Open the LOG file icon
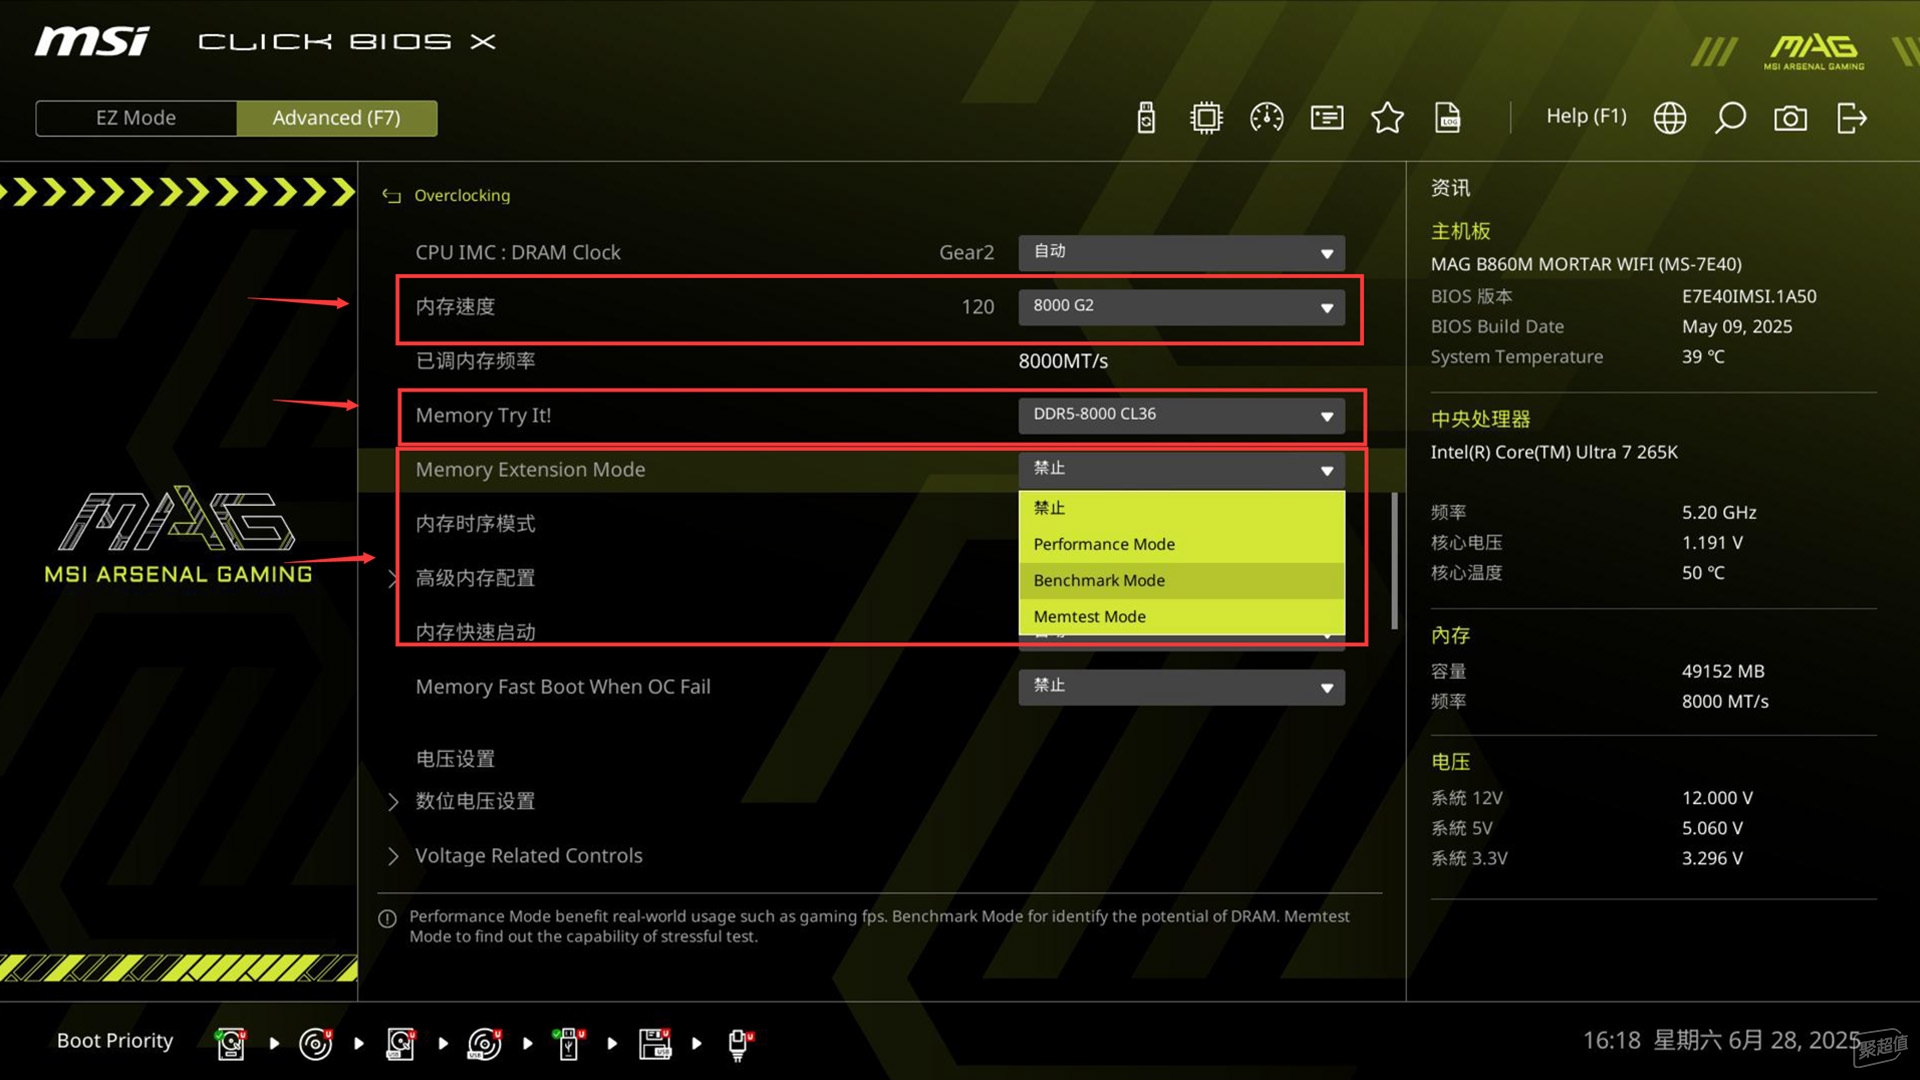The image size is (1920, 1080). coord(1448,118)
